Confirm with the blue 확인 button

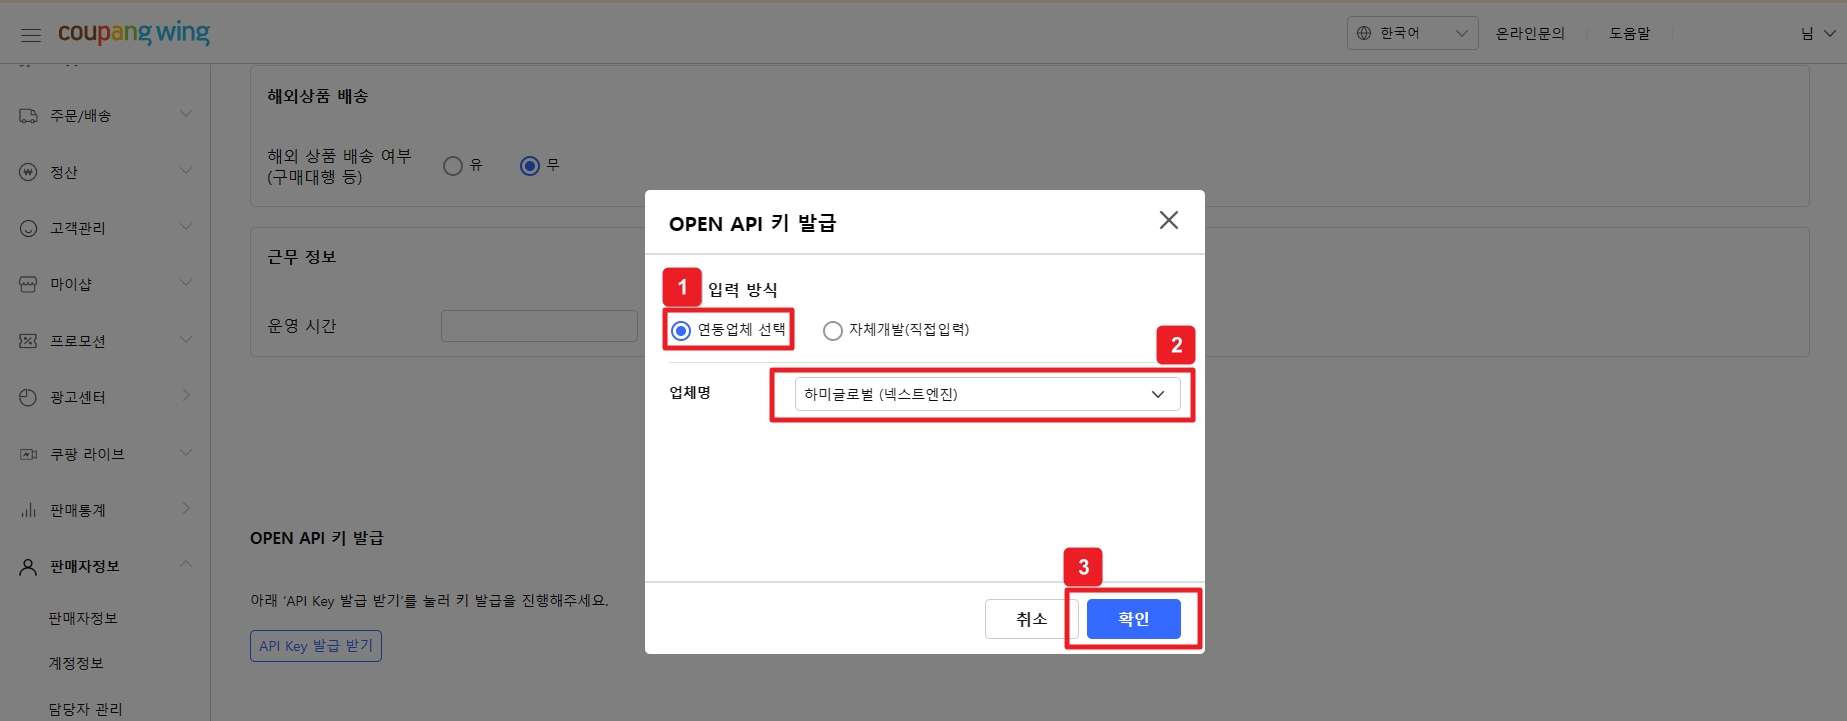point(1134,619)
